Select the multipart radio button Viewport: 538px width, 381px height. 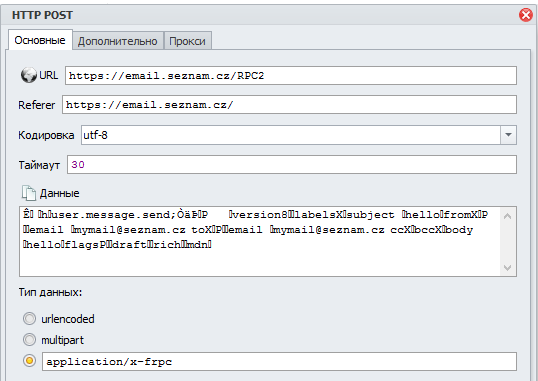tap(29, 340)
